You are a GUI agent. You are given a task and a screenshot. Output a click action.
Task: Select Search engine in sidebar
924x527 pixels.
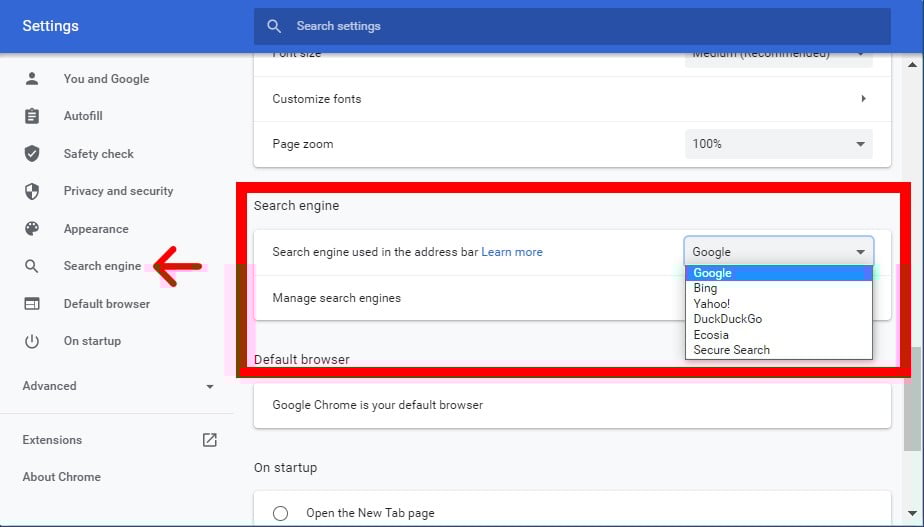coord(103,266)
